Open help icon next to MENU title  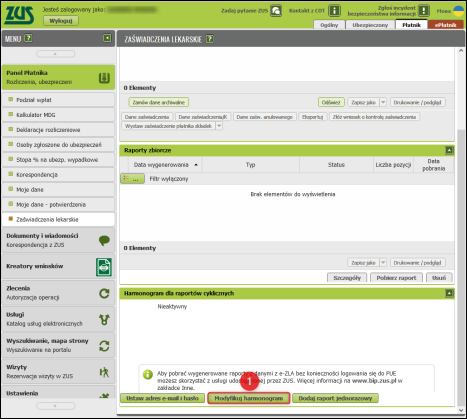(29, 38)
